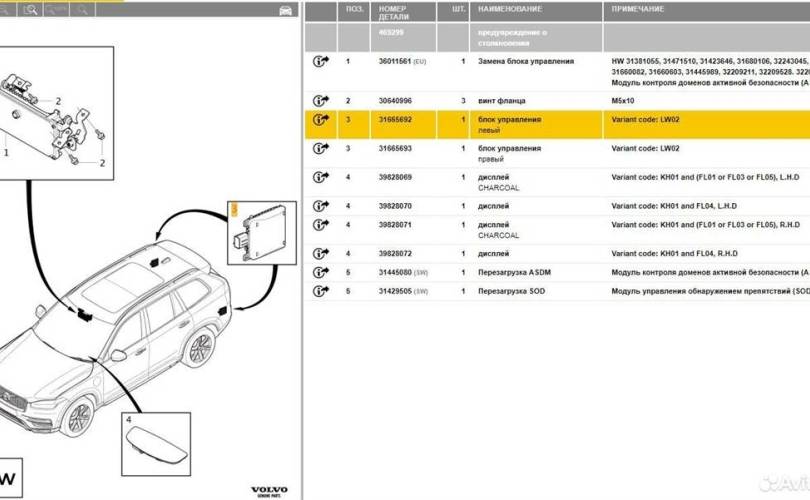
Task: Click info icon on highlighted row 31665692
Action: tap(321, 120)
